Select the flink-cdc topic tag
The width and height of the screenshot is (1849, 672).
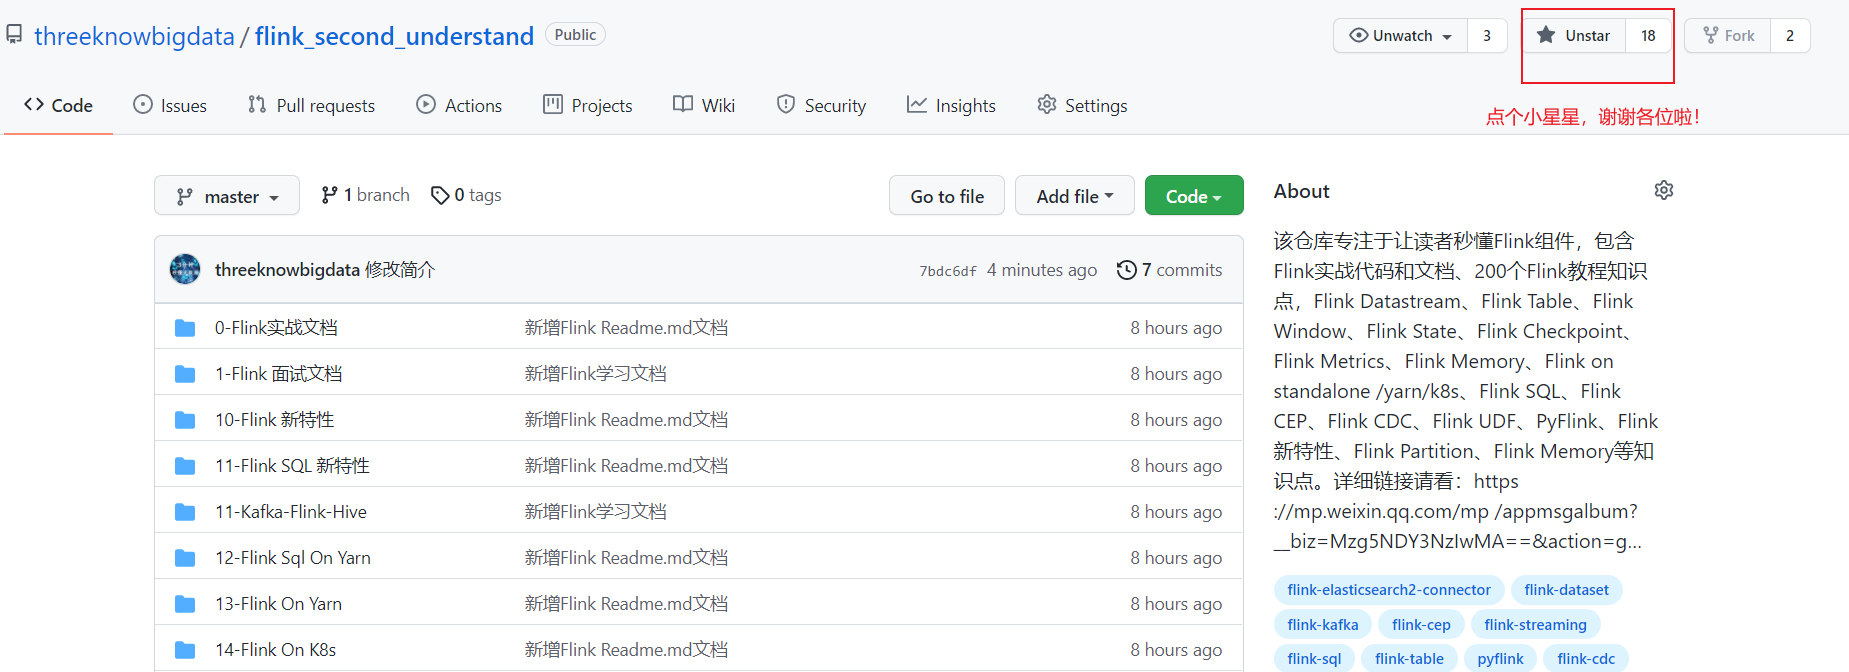(x=1586, y=658)
